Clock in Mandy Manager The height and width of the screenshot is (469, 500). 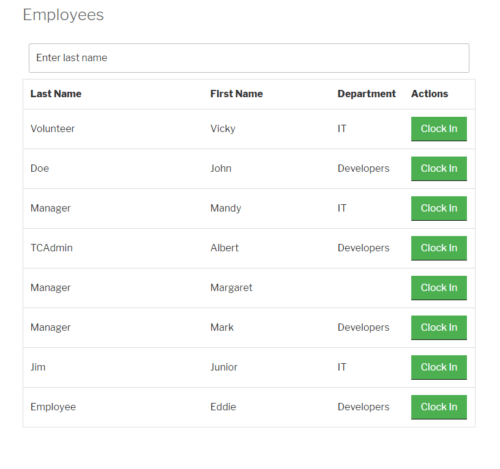point(439,208)
